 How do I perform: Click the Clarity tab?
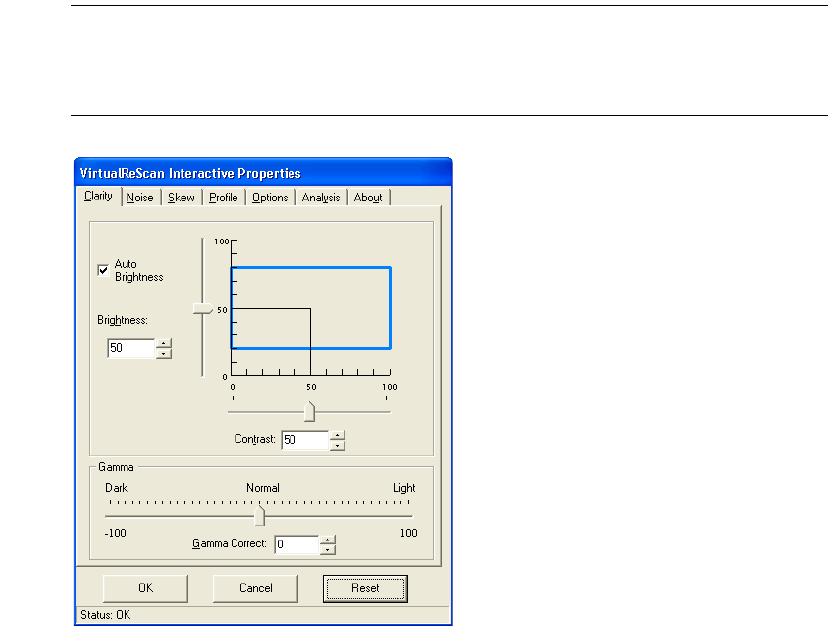[x=98, y=197]
